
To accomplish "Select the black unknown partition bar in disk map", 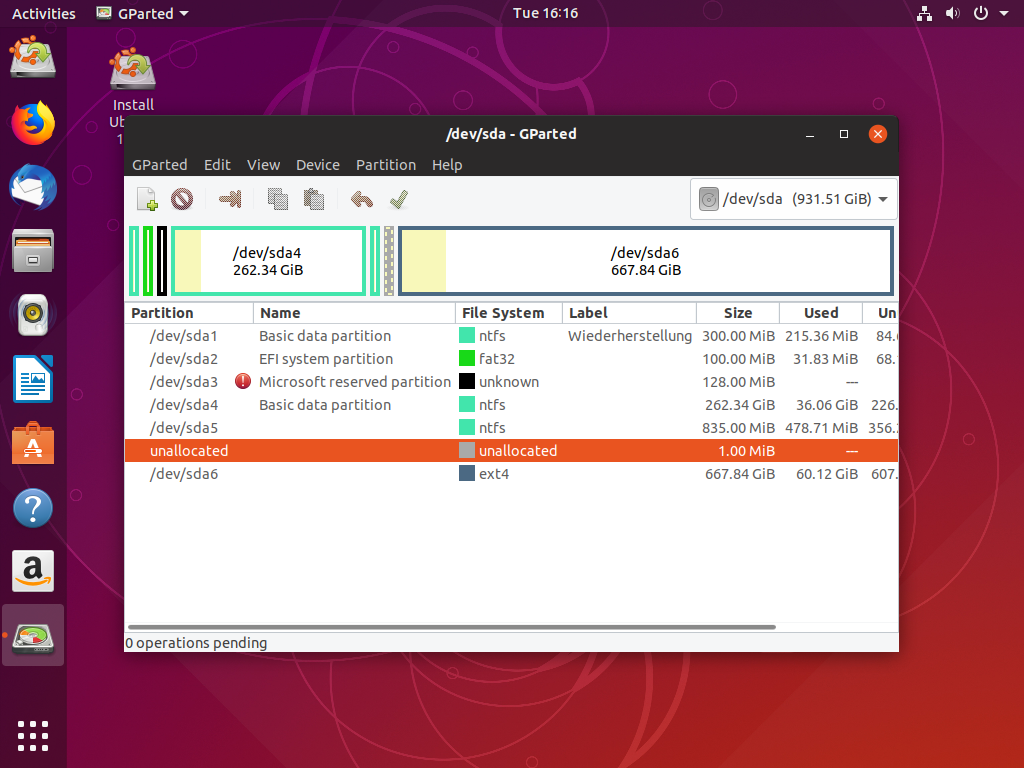I will 162,261.
